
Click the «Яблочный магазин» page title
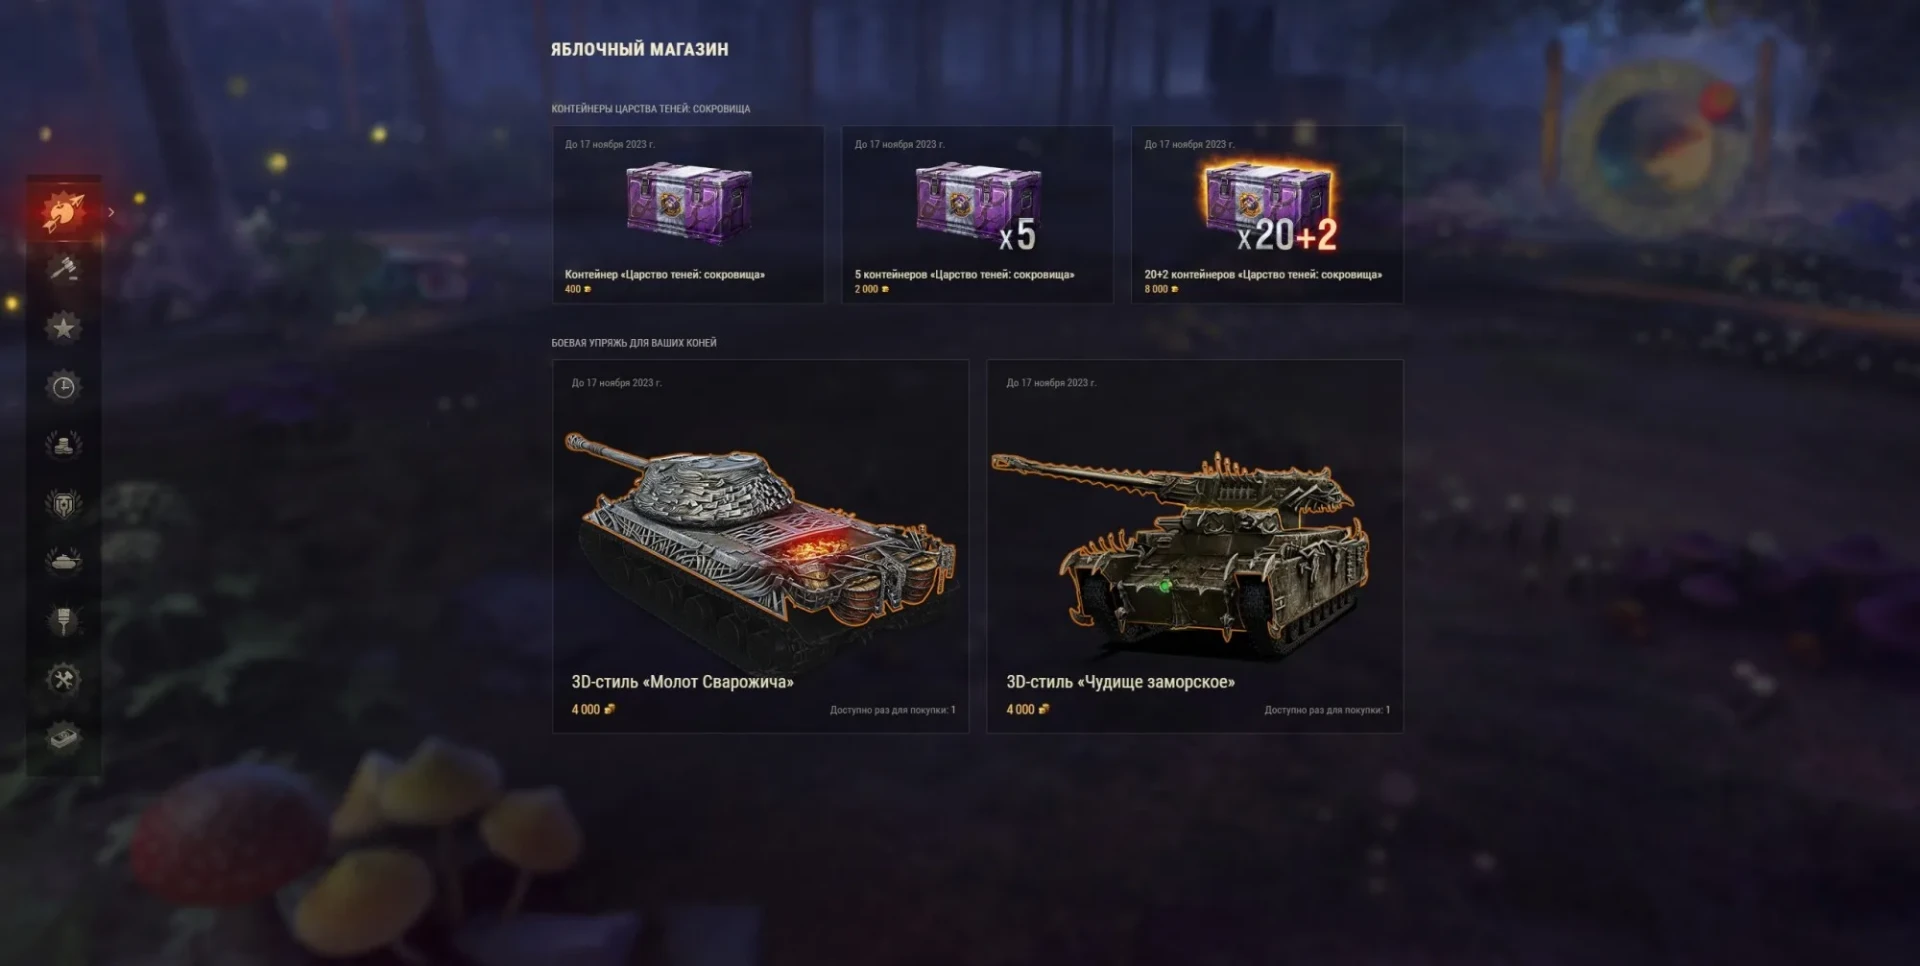click(x=639, y=49)
